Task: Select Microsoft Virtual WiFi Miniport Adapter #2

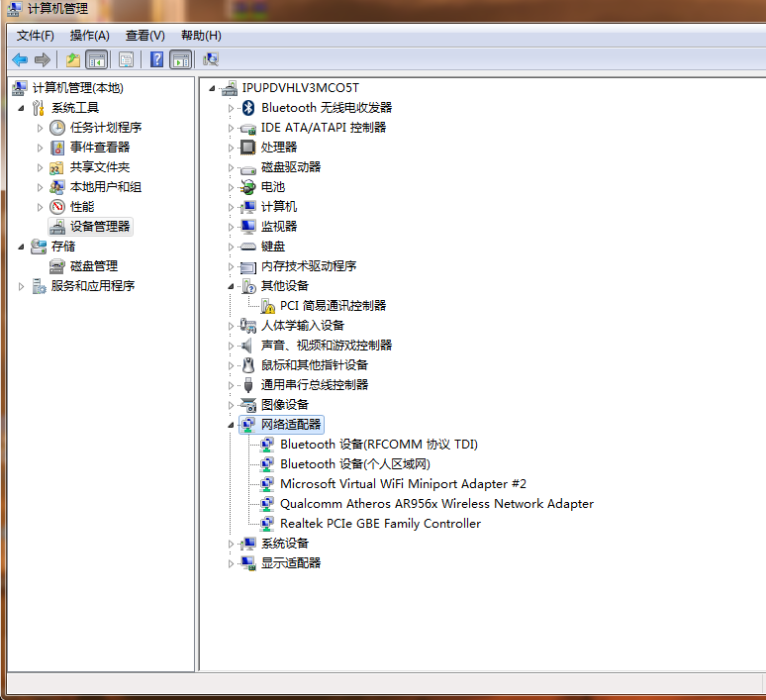Action: [x=403, y=484]
